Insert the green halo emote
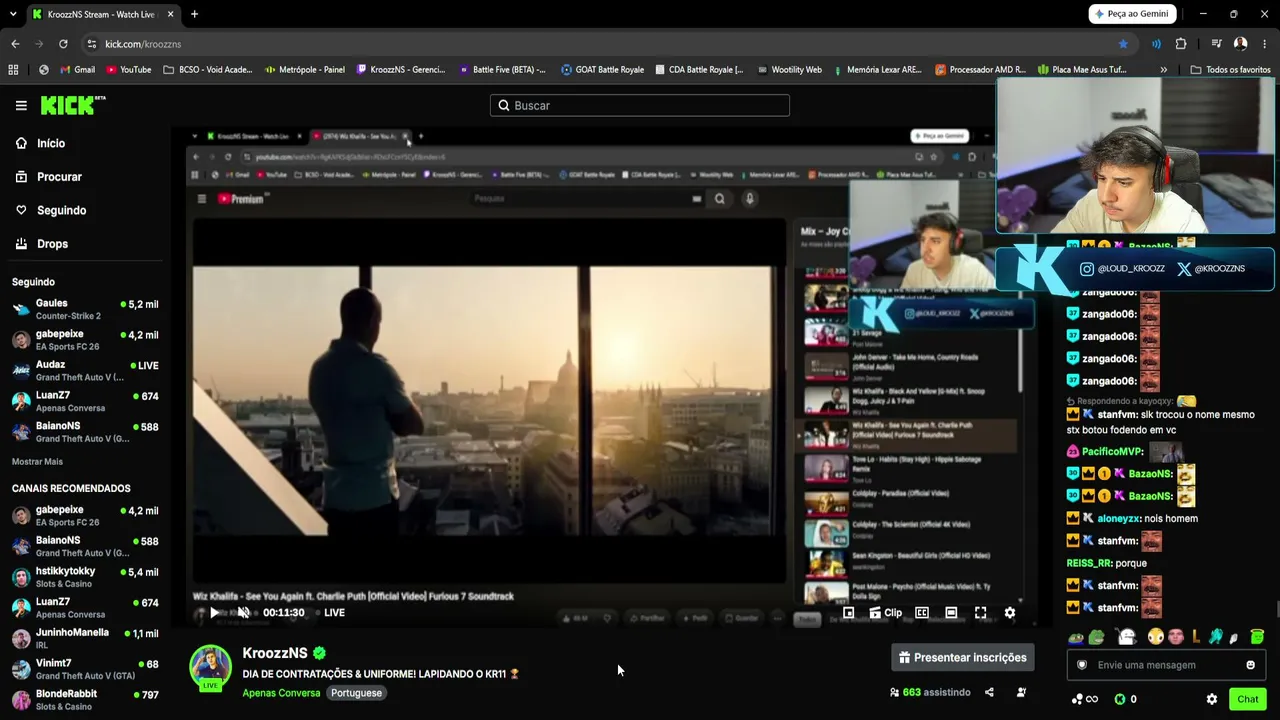The image size is (1280, 720). pos(1256,637)
